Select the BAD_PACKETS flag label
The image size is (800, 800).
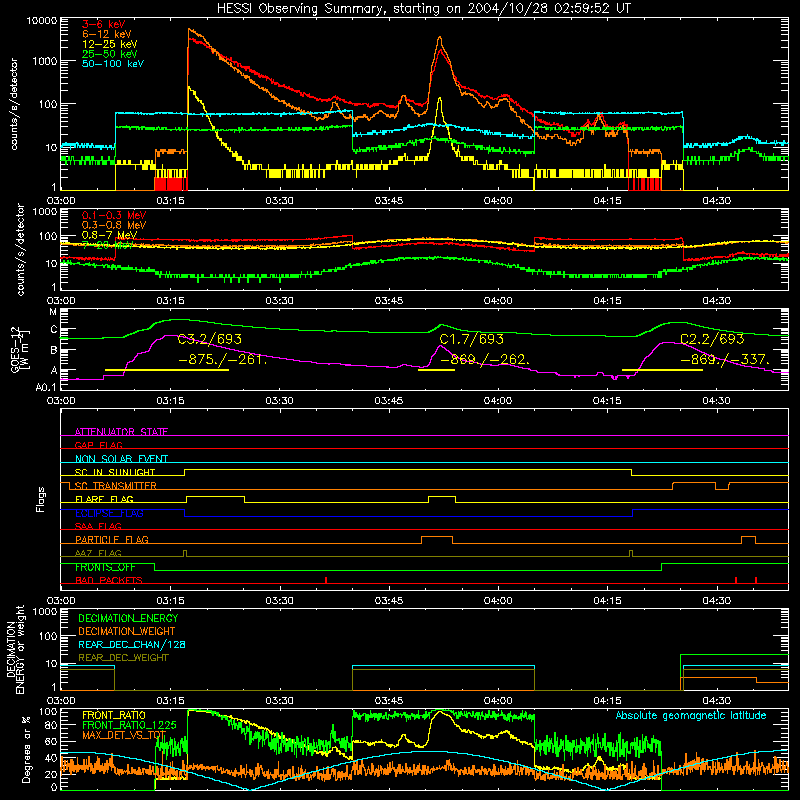click(109, 580)
